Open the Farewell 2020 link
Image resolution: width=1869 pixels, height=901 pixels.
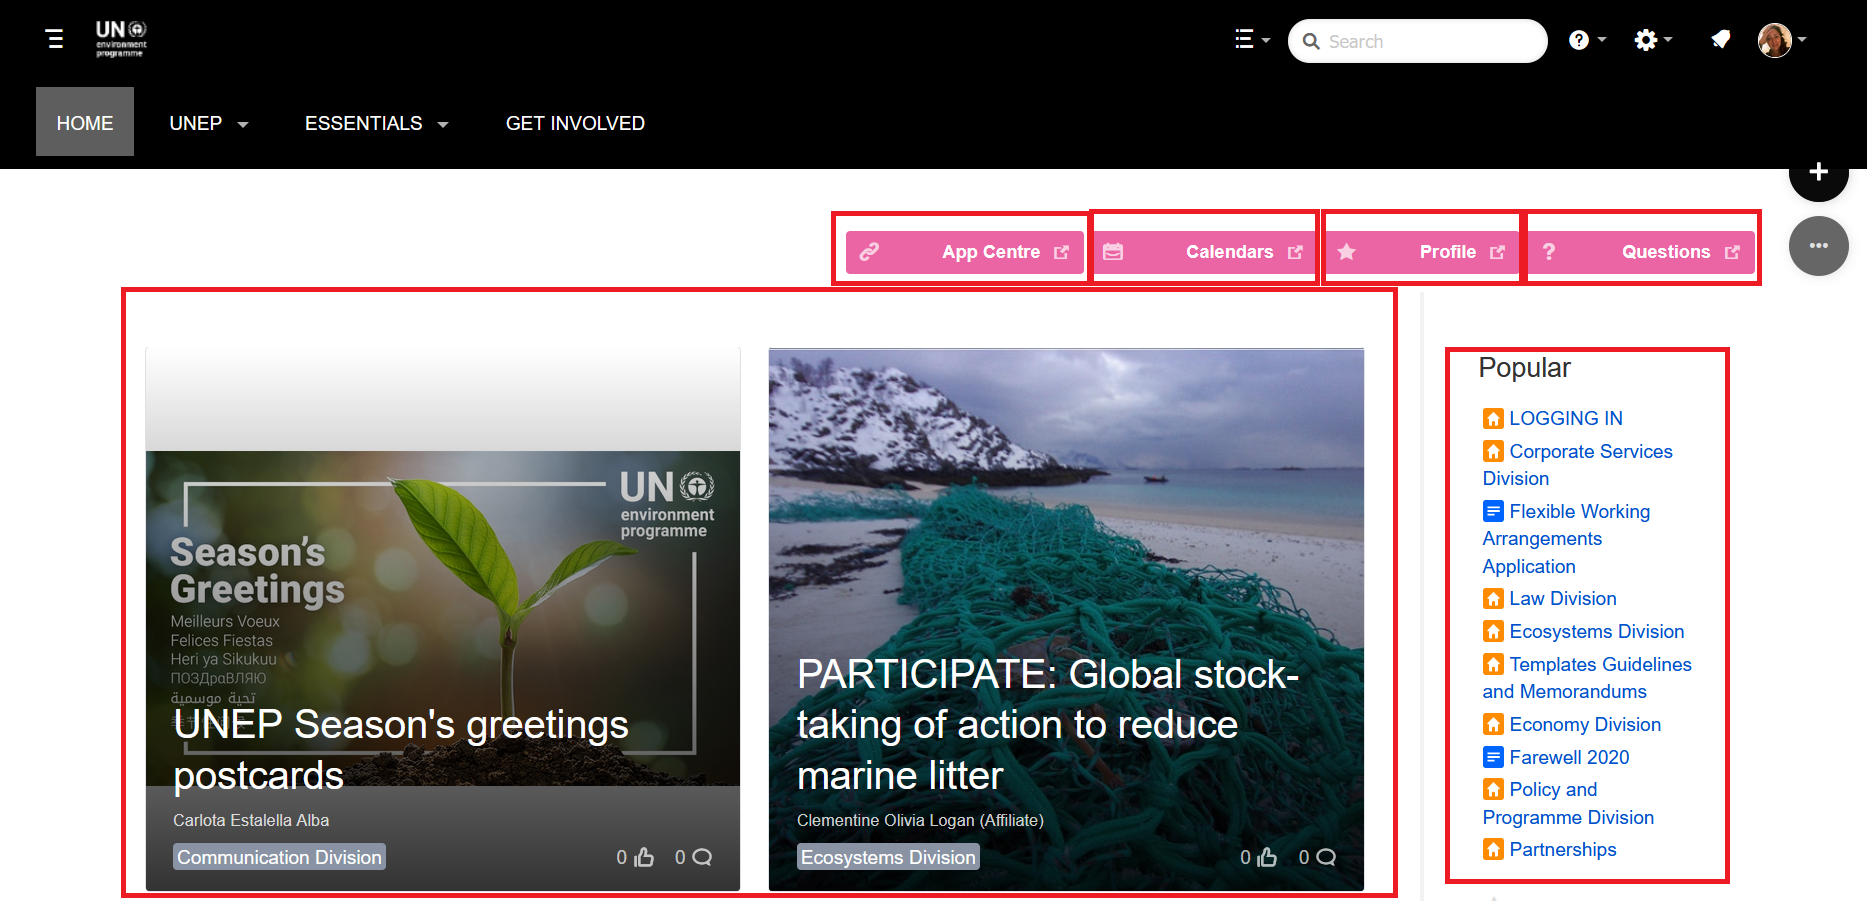(1569, 757)
